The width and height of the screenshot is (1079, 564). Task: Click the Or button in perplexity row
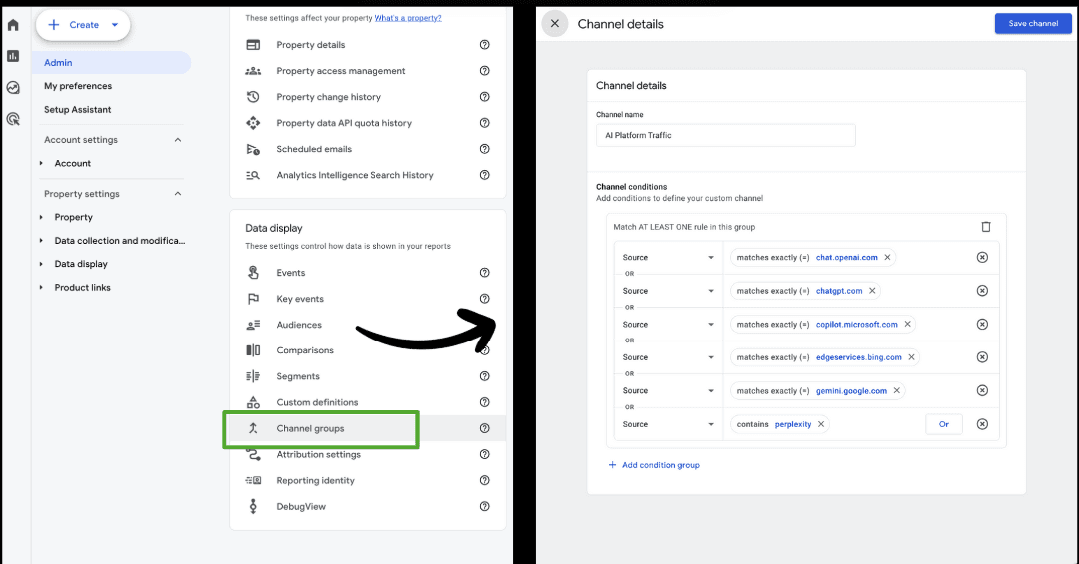tap(943, 424)
